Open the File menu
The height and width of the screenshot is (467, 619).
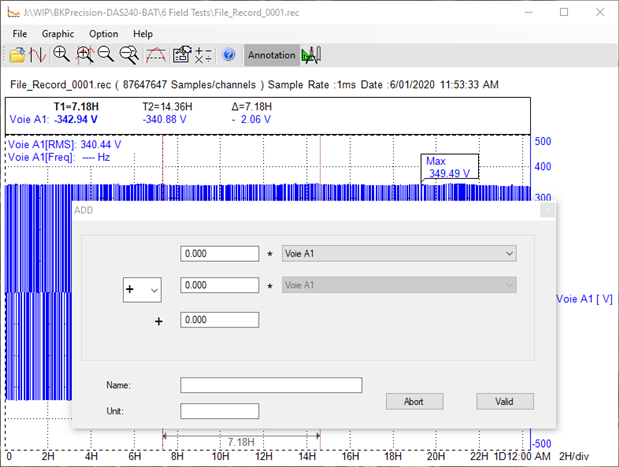tap(20, 33)
